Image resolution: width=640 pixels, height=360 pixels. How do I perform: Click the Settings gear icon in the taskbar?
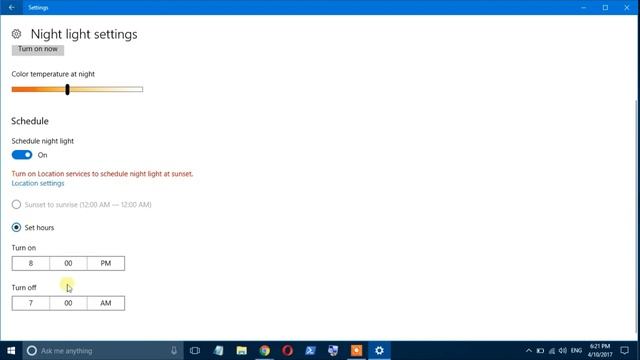pos(379,351)
